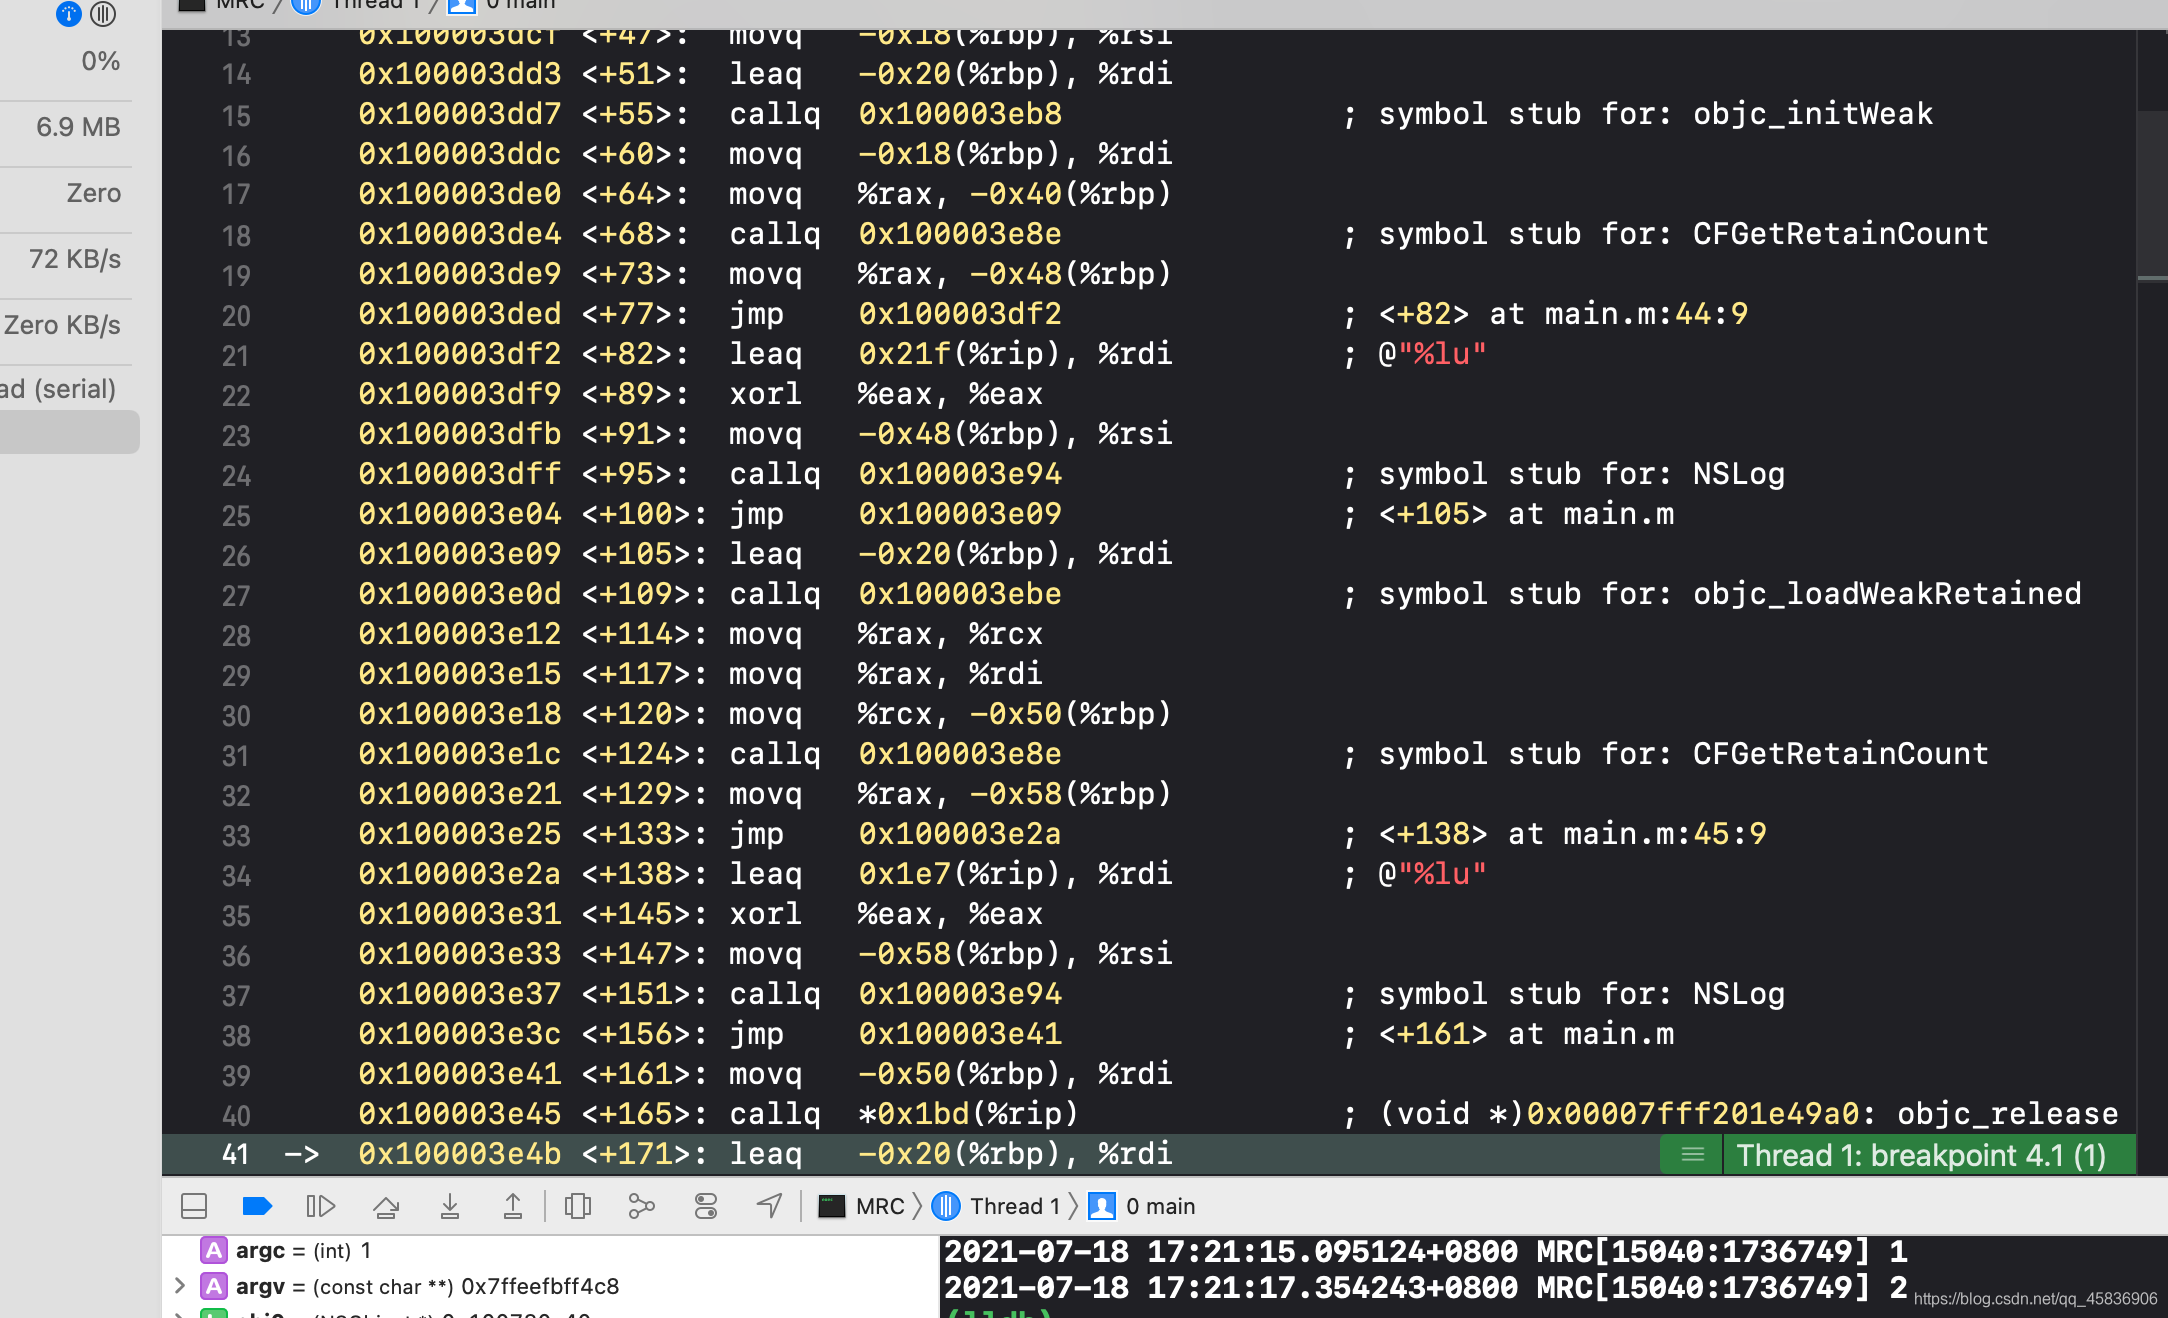Image resolution: width=2168 pixels, height=1318 pixels.
Task: Click xorl %eax, %eax on line 22
Action: 886,394
